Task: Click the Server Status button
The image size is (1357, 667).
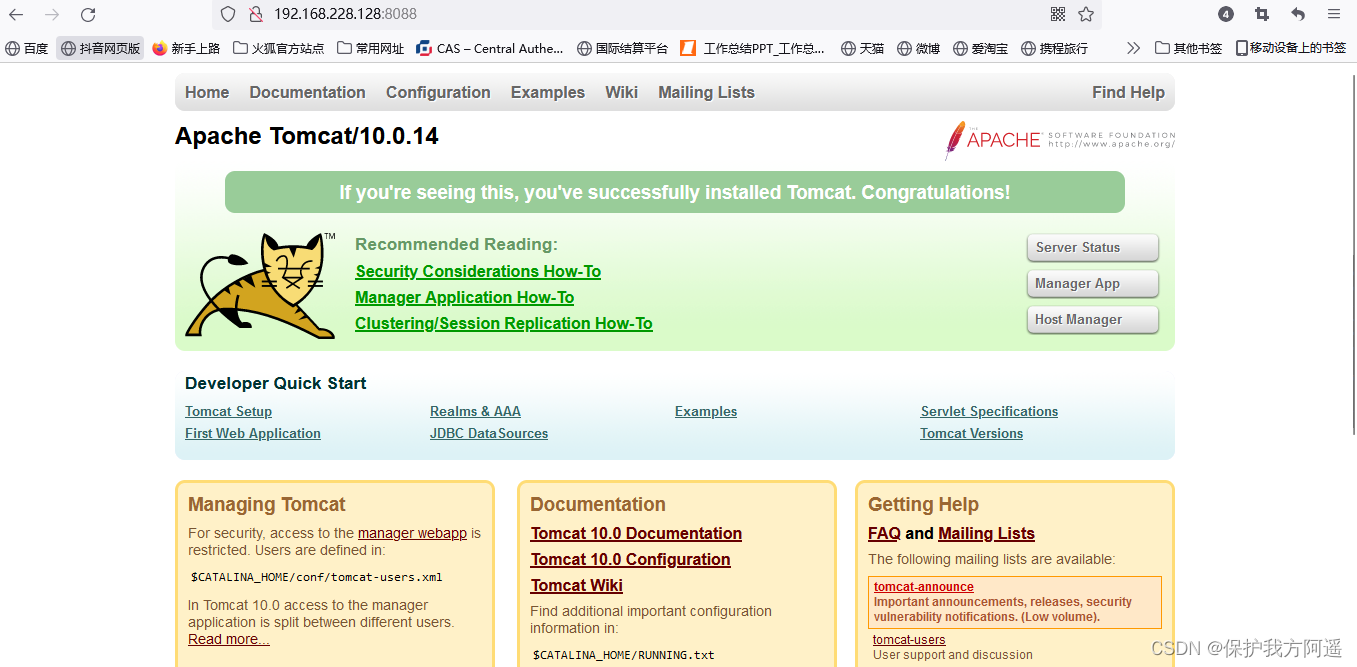Action: (1092, 247)
